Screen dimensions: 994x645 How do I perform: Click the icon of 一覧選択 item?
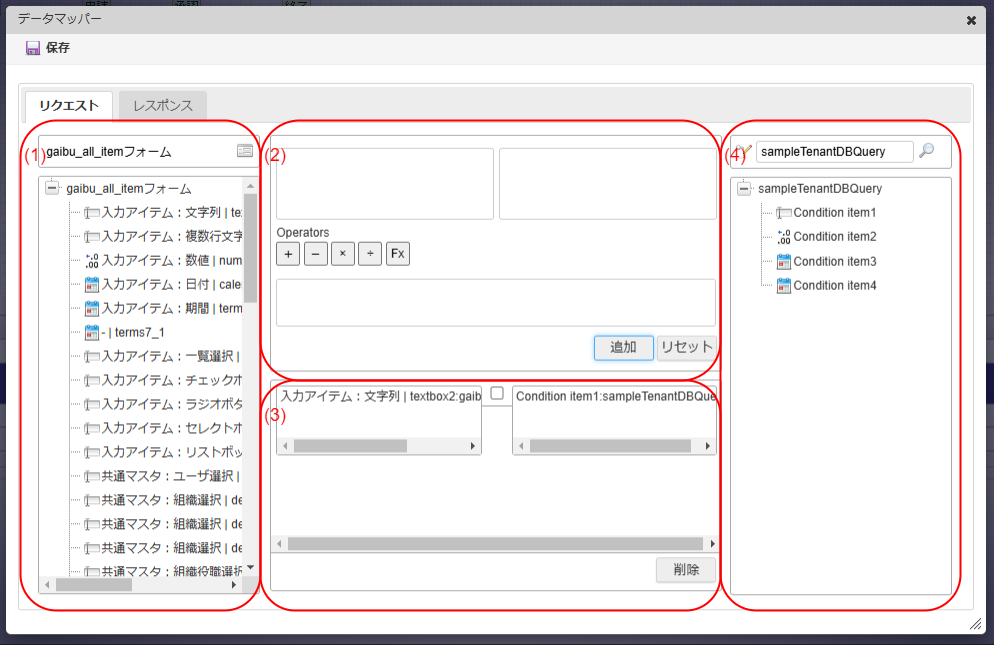92,356
